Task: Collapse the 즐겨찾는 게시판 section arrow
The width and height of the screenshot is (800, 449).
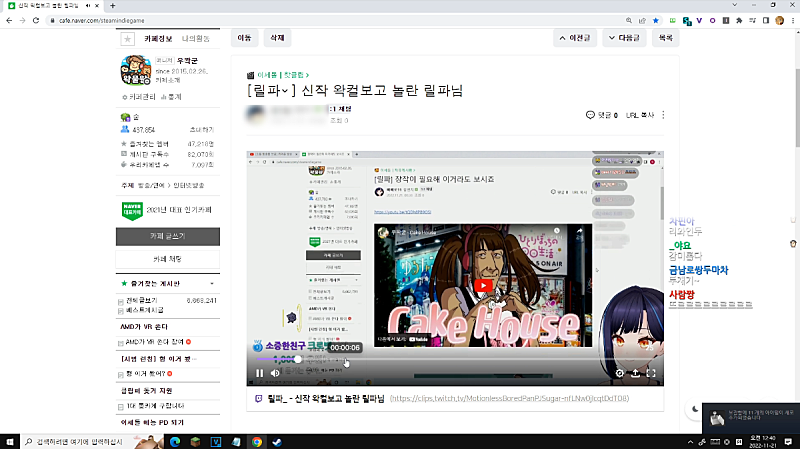Action: pyautogui.click(x=212, y=284)
